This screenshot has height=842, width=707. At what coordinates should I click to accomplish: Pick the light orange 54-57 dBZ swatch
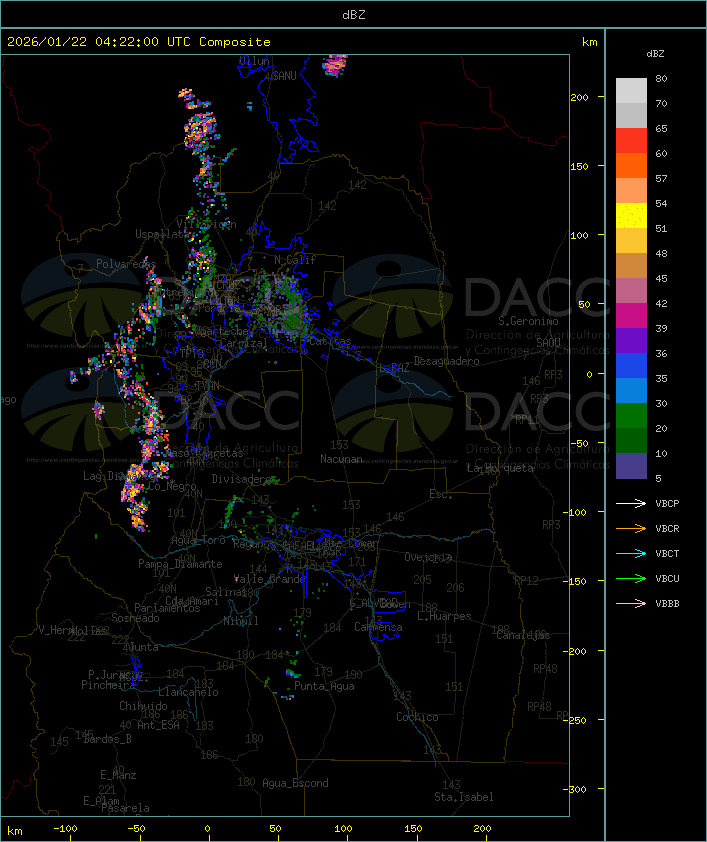click(x=631, y=191)
